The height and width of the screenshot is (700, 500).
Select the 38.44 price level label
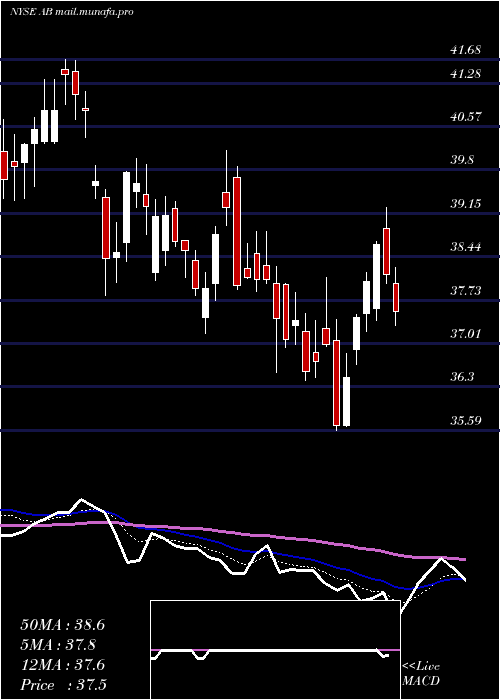(465, 247)
